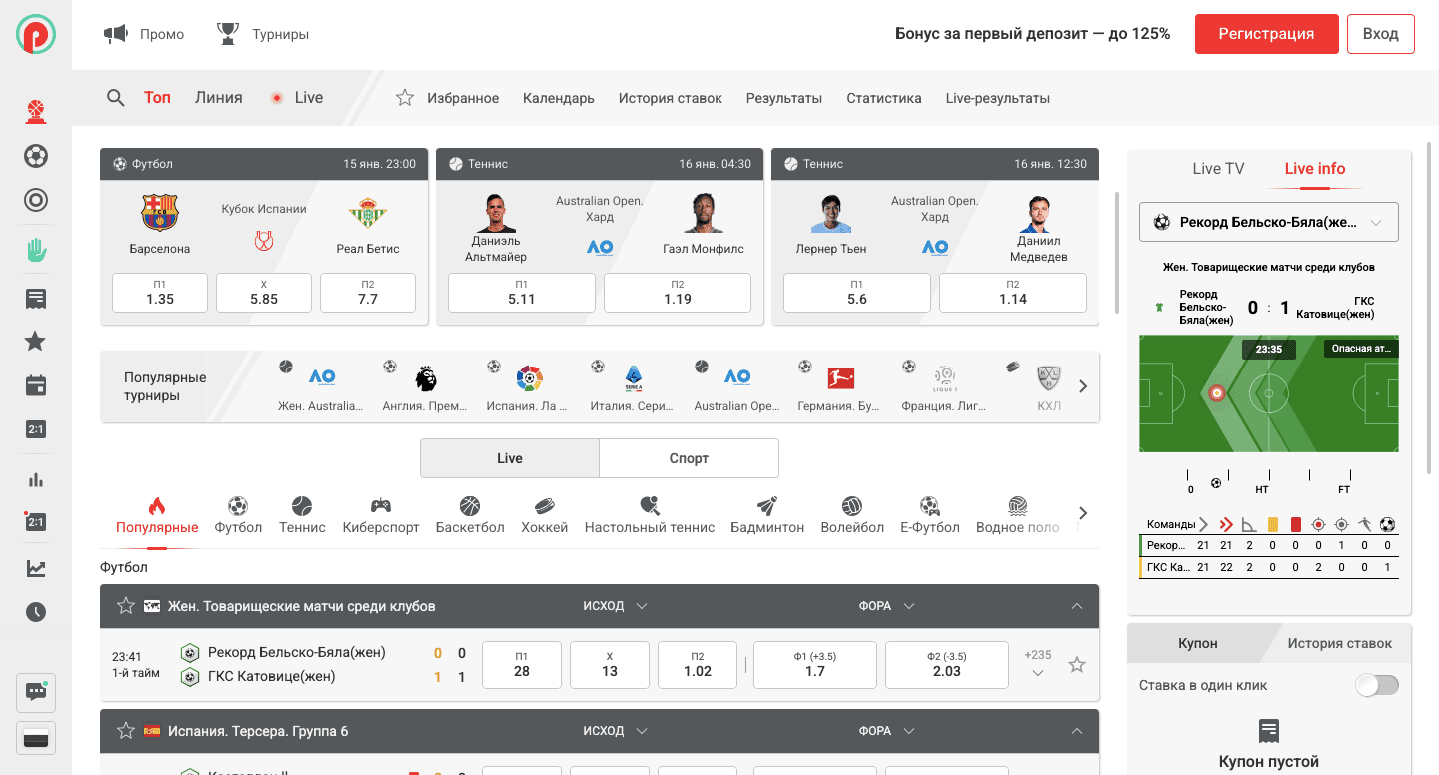Screen dimensions: 1439x775
Task: Collapse the Жен. Товарищеские матчи section
Action: [x=1076, y=606]
